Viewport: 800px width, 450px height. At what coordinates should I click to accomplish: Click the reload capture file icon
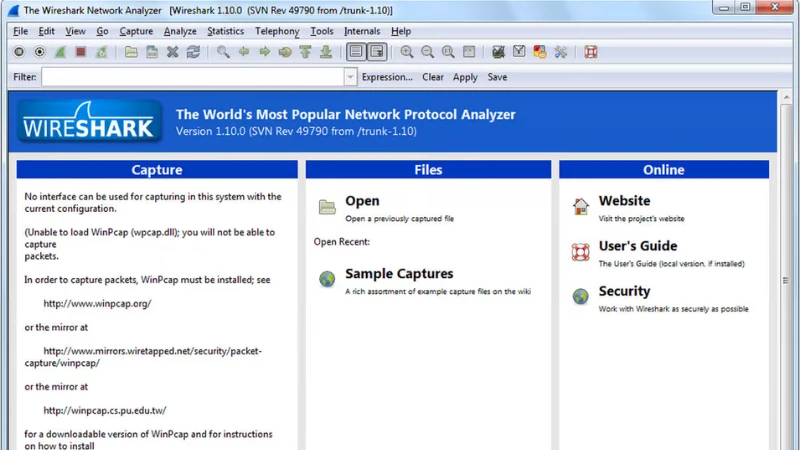click(193, 52)
